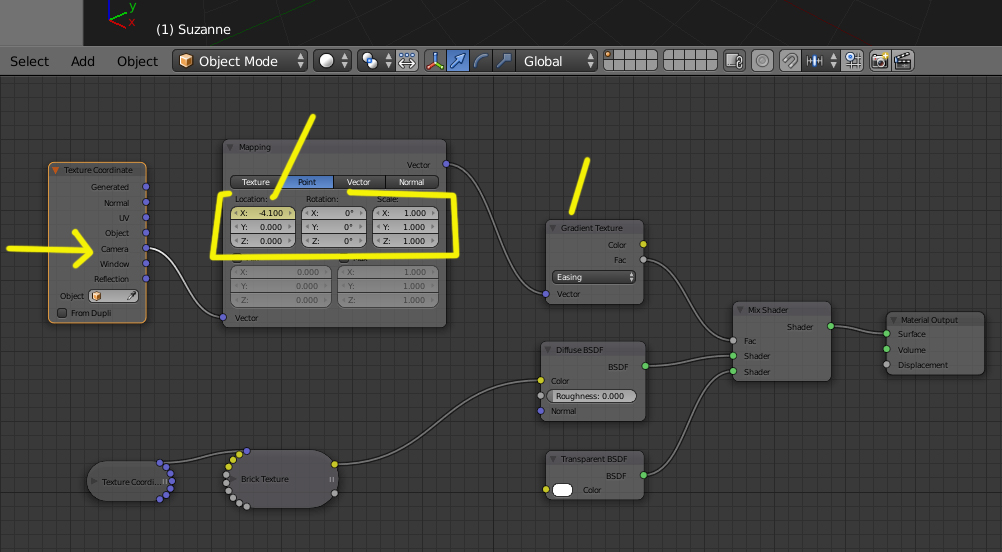Click the OpenGL render camera icon
The width and height of the screenshot is (1002, 552).
(880, 61)
